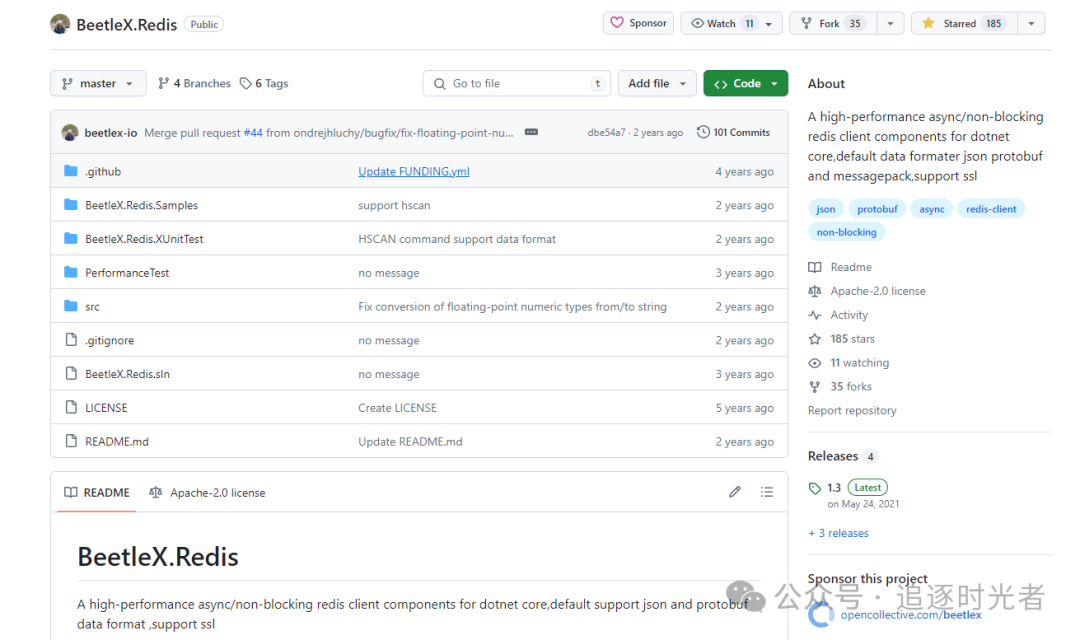Click the branch icon beside 4 Branches
This screenshot has height=640, width=1080.
pos(164,84)
